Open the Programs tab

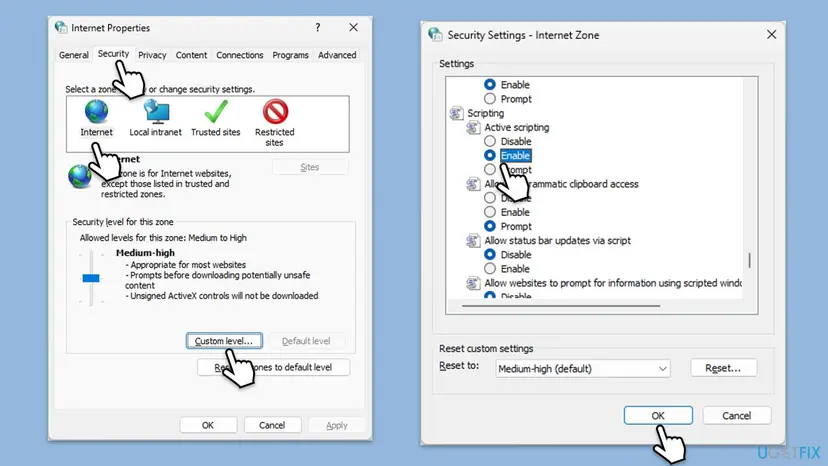(290, 55)
